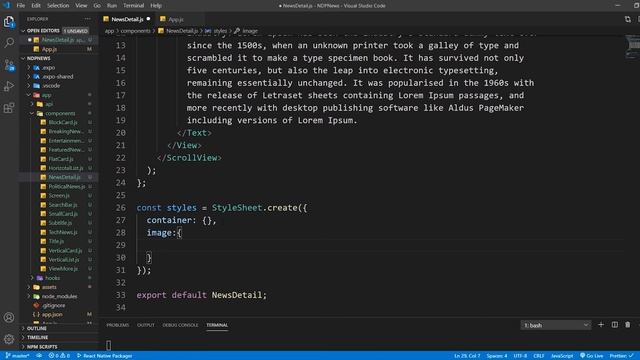The height and width of the screenshot is (360, 640).
Task: Open the Search view in activity bar
Action: point(9,42)
